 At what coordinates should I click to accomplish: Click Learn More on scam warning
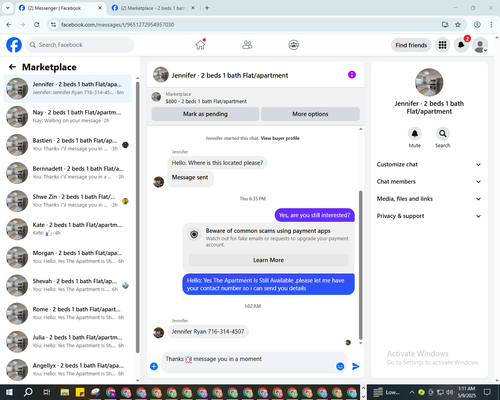[x=268, y=260]
